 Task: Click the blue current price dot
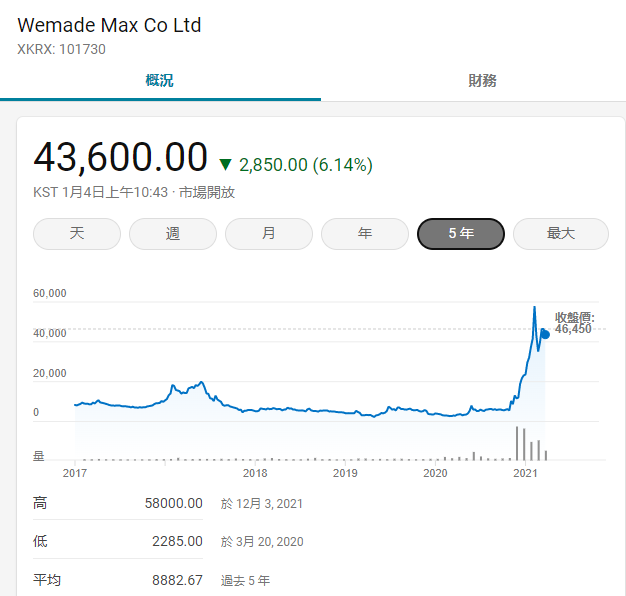[x=544, y=334]
